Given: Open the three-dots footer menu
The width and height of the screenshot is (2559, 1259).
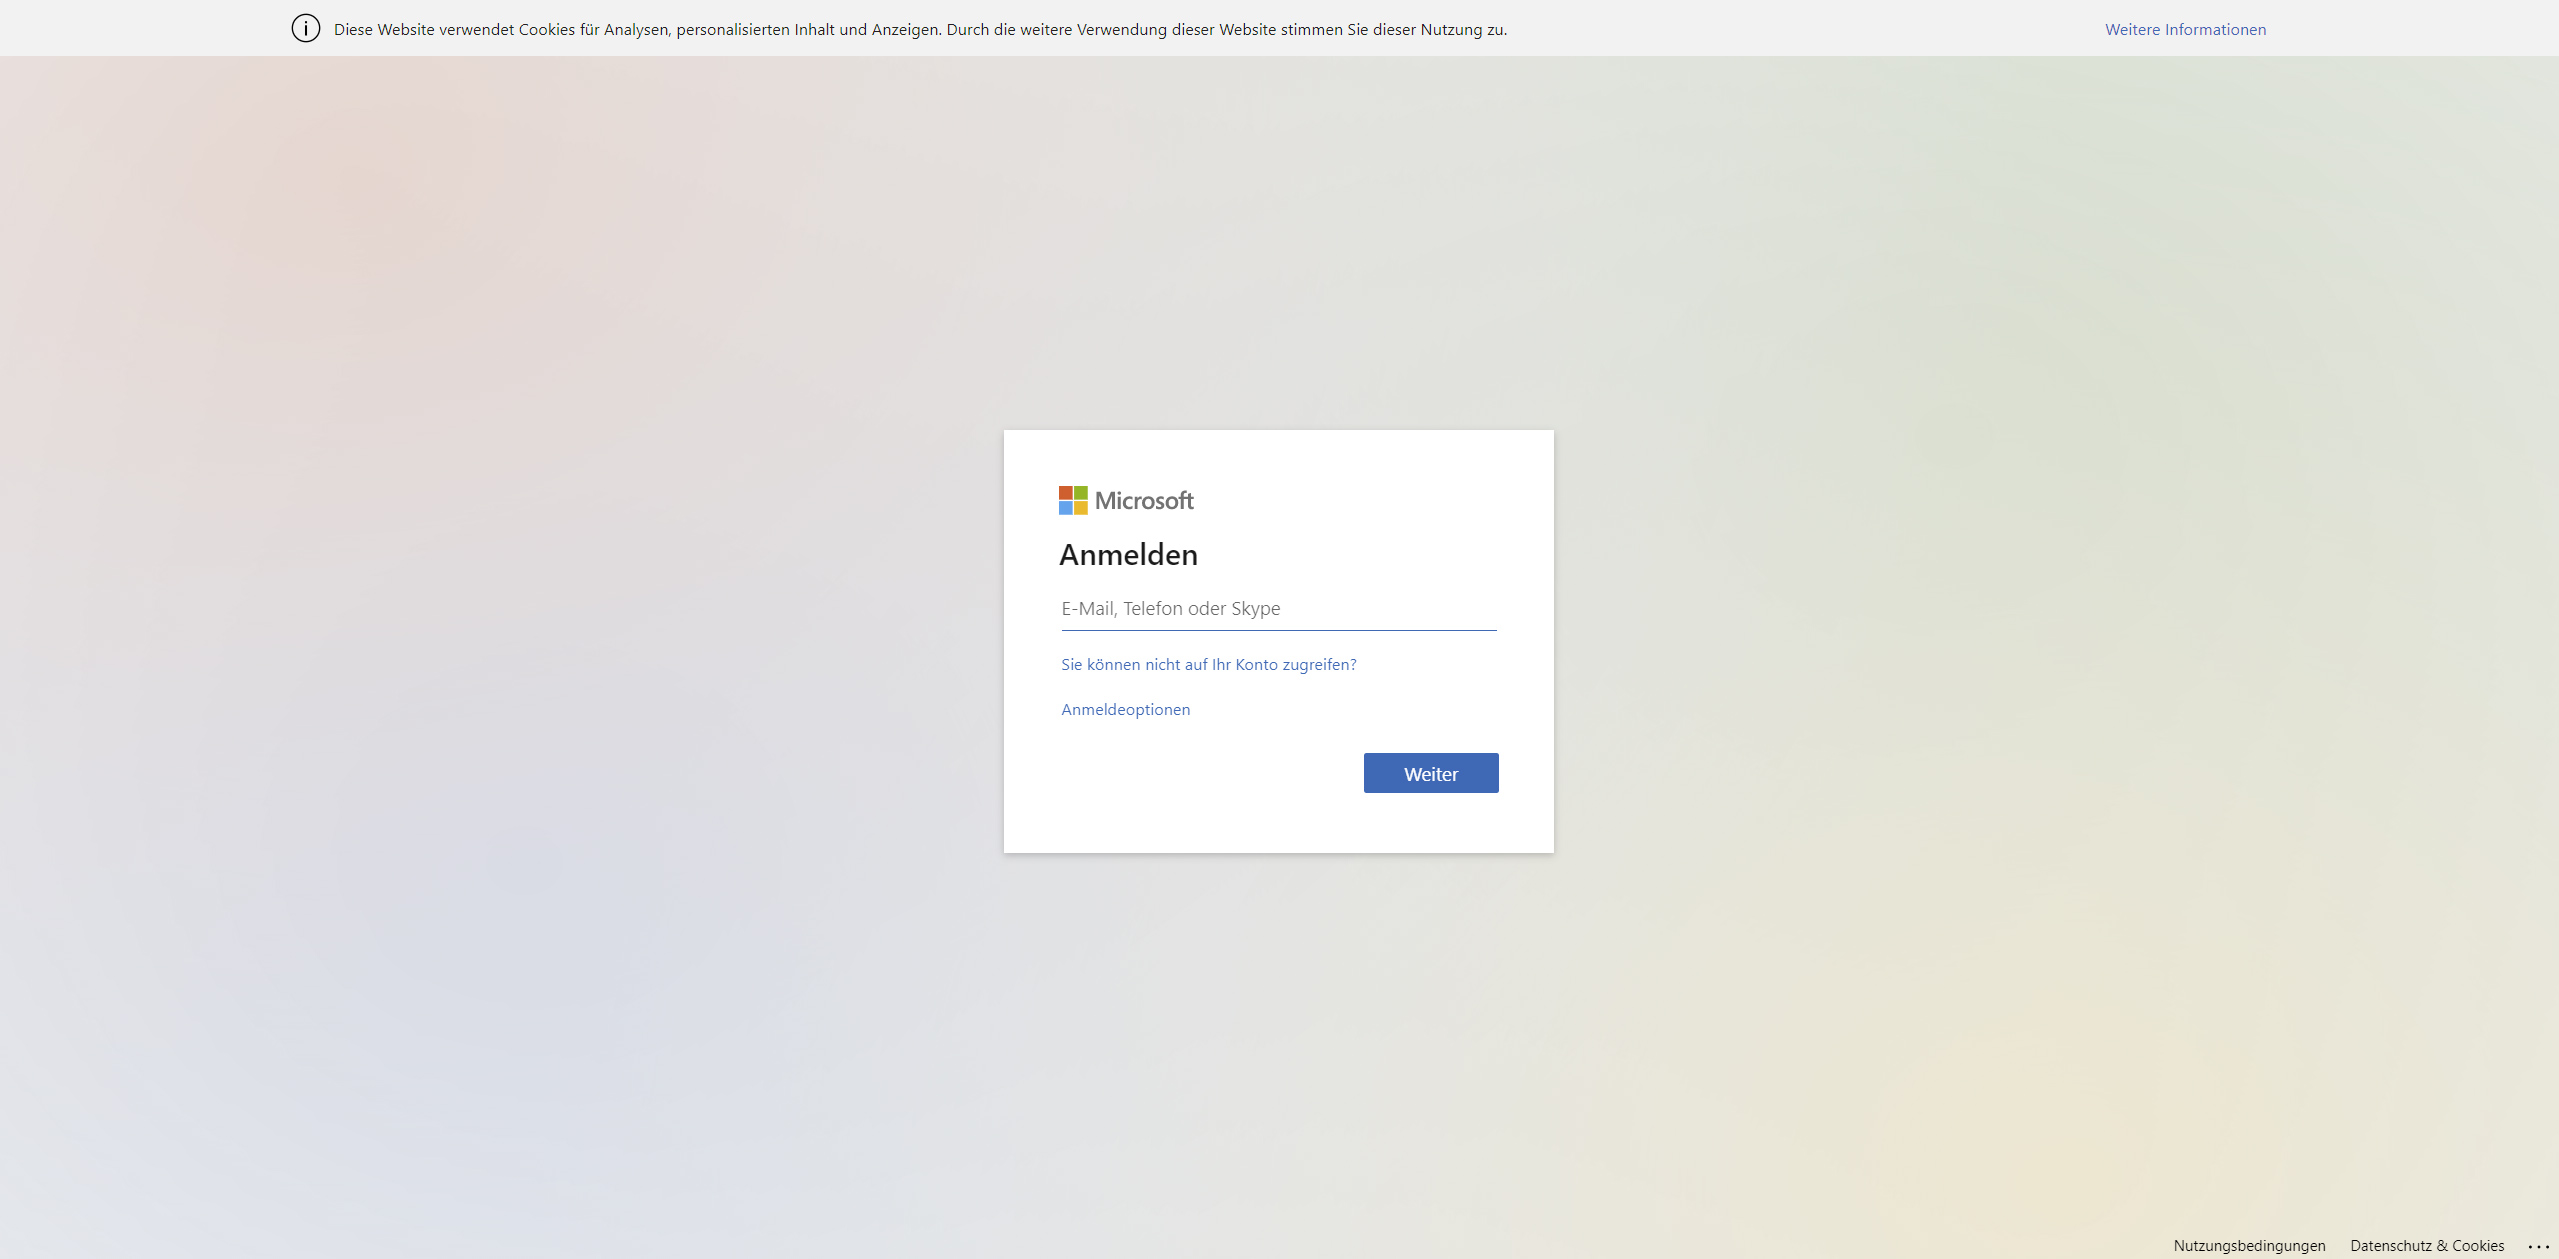Looking at the screenshot, I should 2539,1246.
